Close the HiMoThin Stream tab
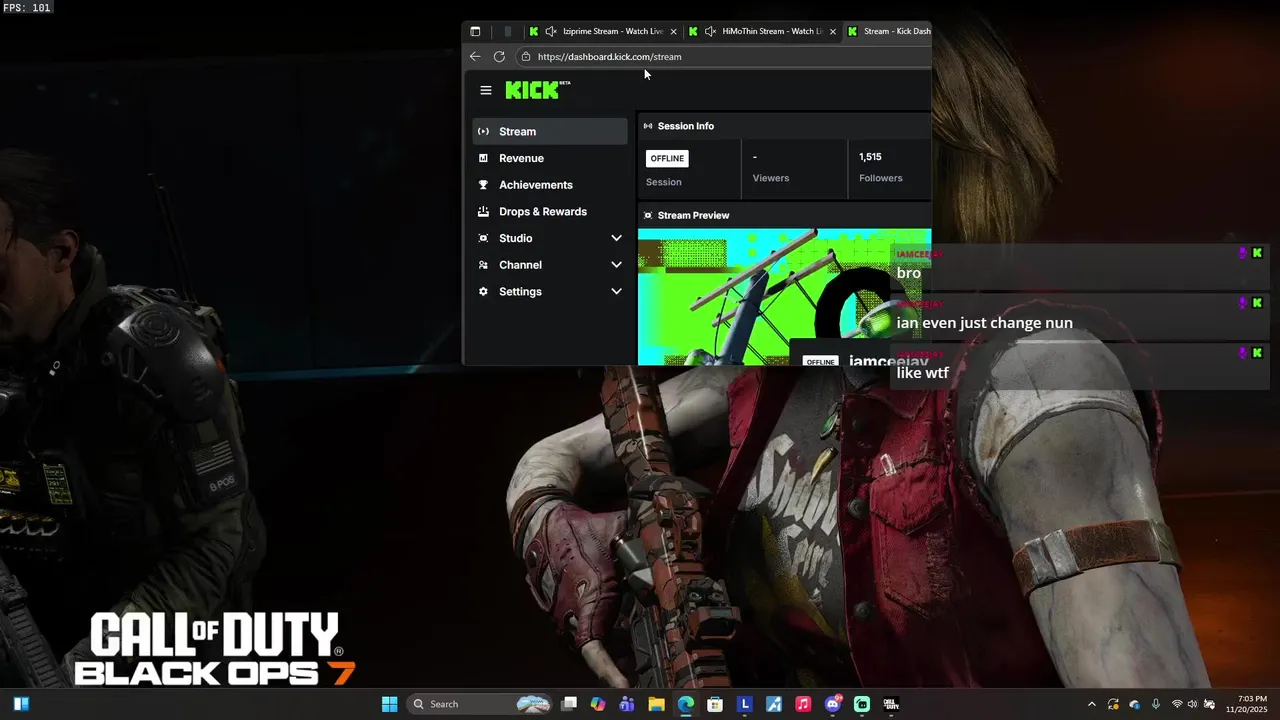This screenshot has height=720, width=1280. pos(833,32)
